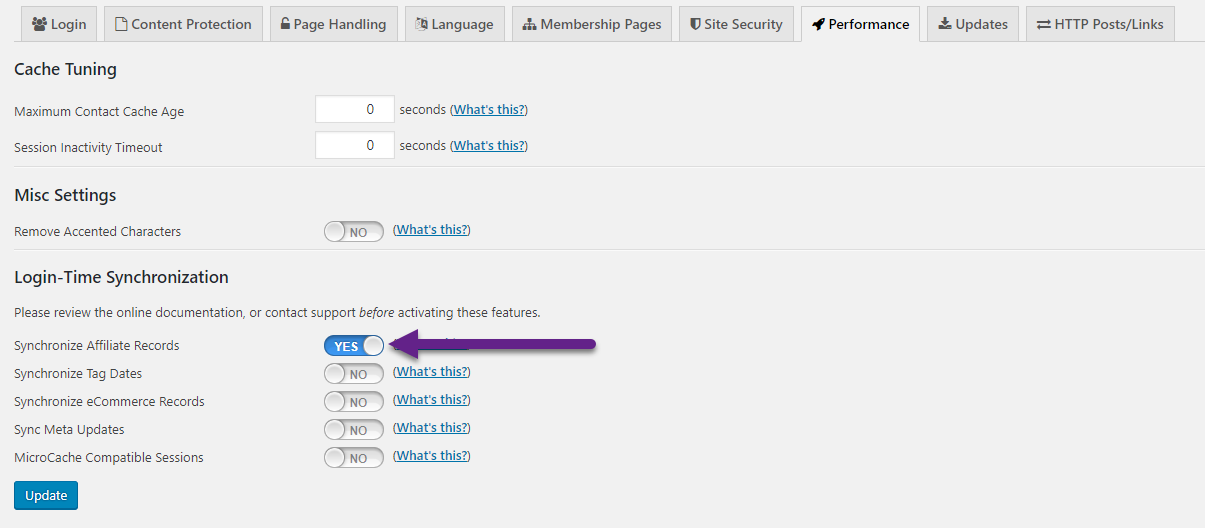
Task: Click the exchange arrows icon on HTTP Posts/Links tab
Action: [1043, 24]
